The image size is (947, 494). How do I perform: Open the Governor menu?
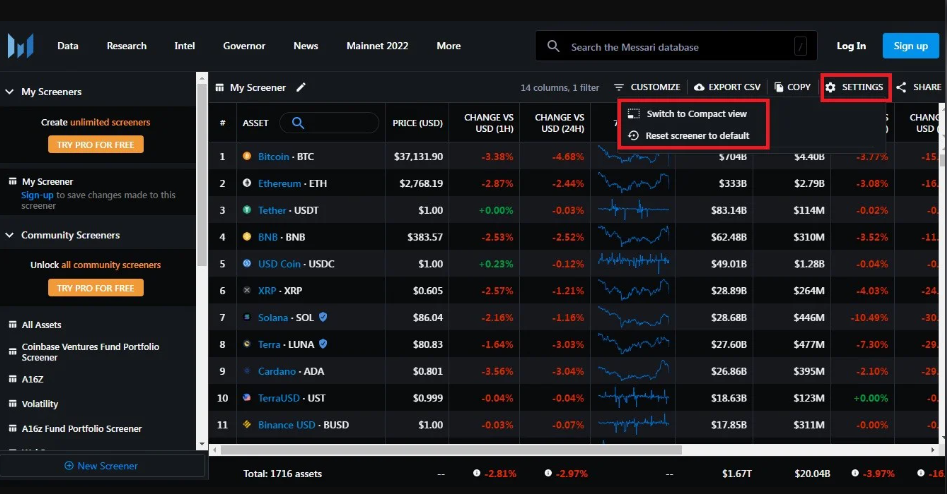tap(244, 46)
